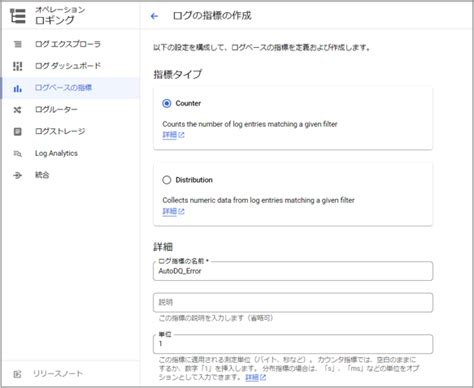Open external link icon under Counter description
This screenshot has height=388, width=474.
(x=181, y=135)
